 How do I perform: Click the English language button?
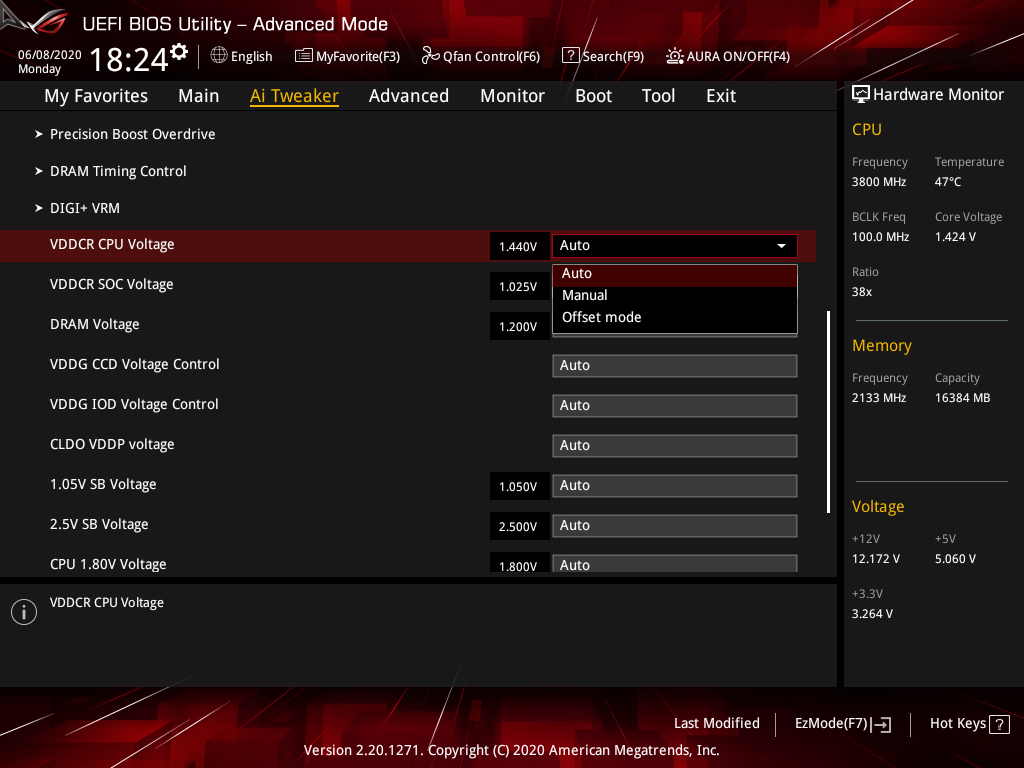251,57
